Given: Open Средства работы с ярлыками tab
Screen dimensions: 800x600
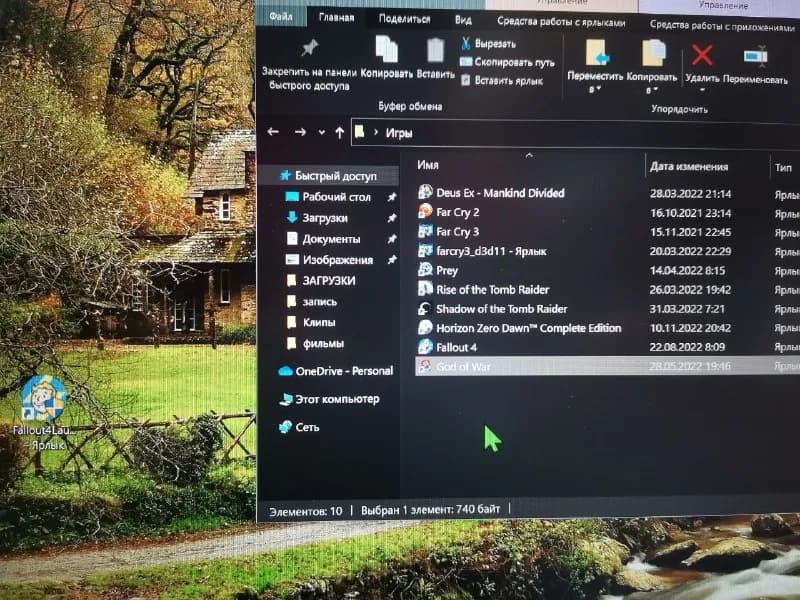Looking at the screenshot, I should pos(561,22).
